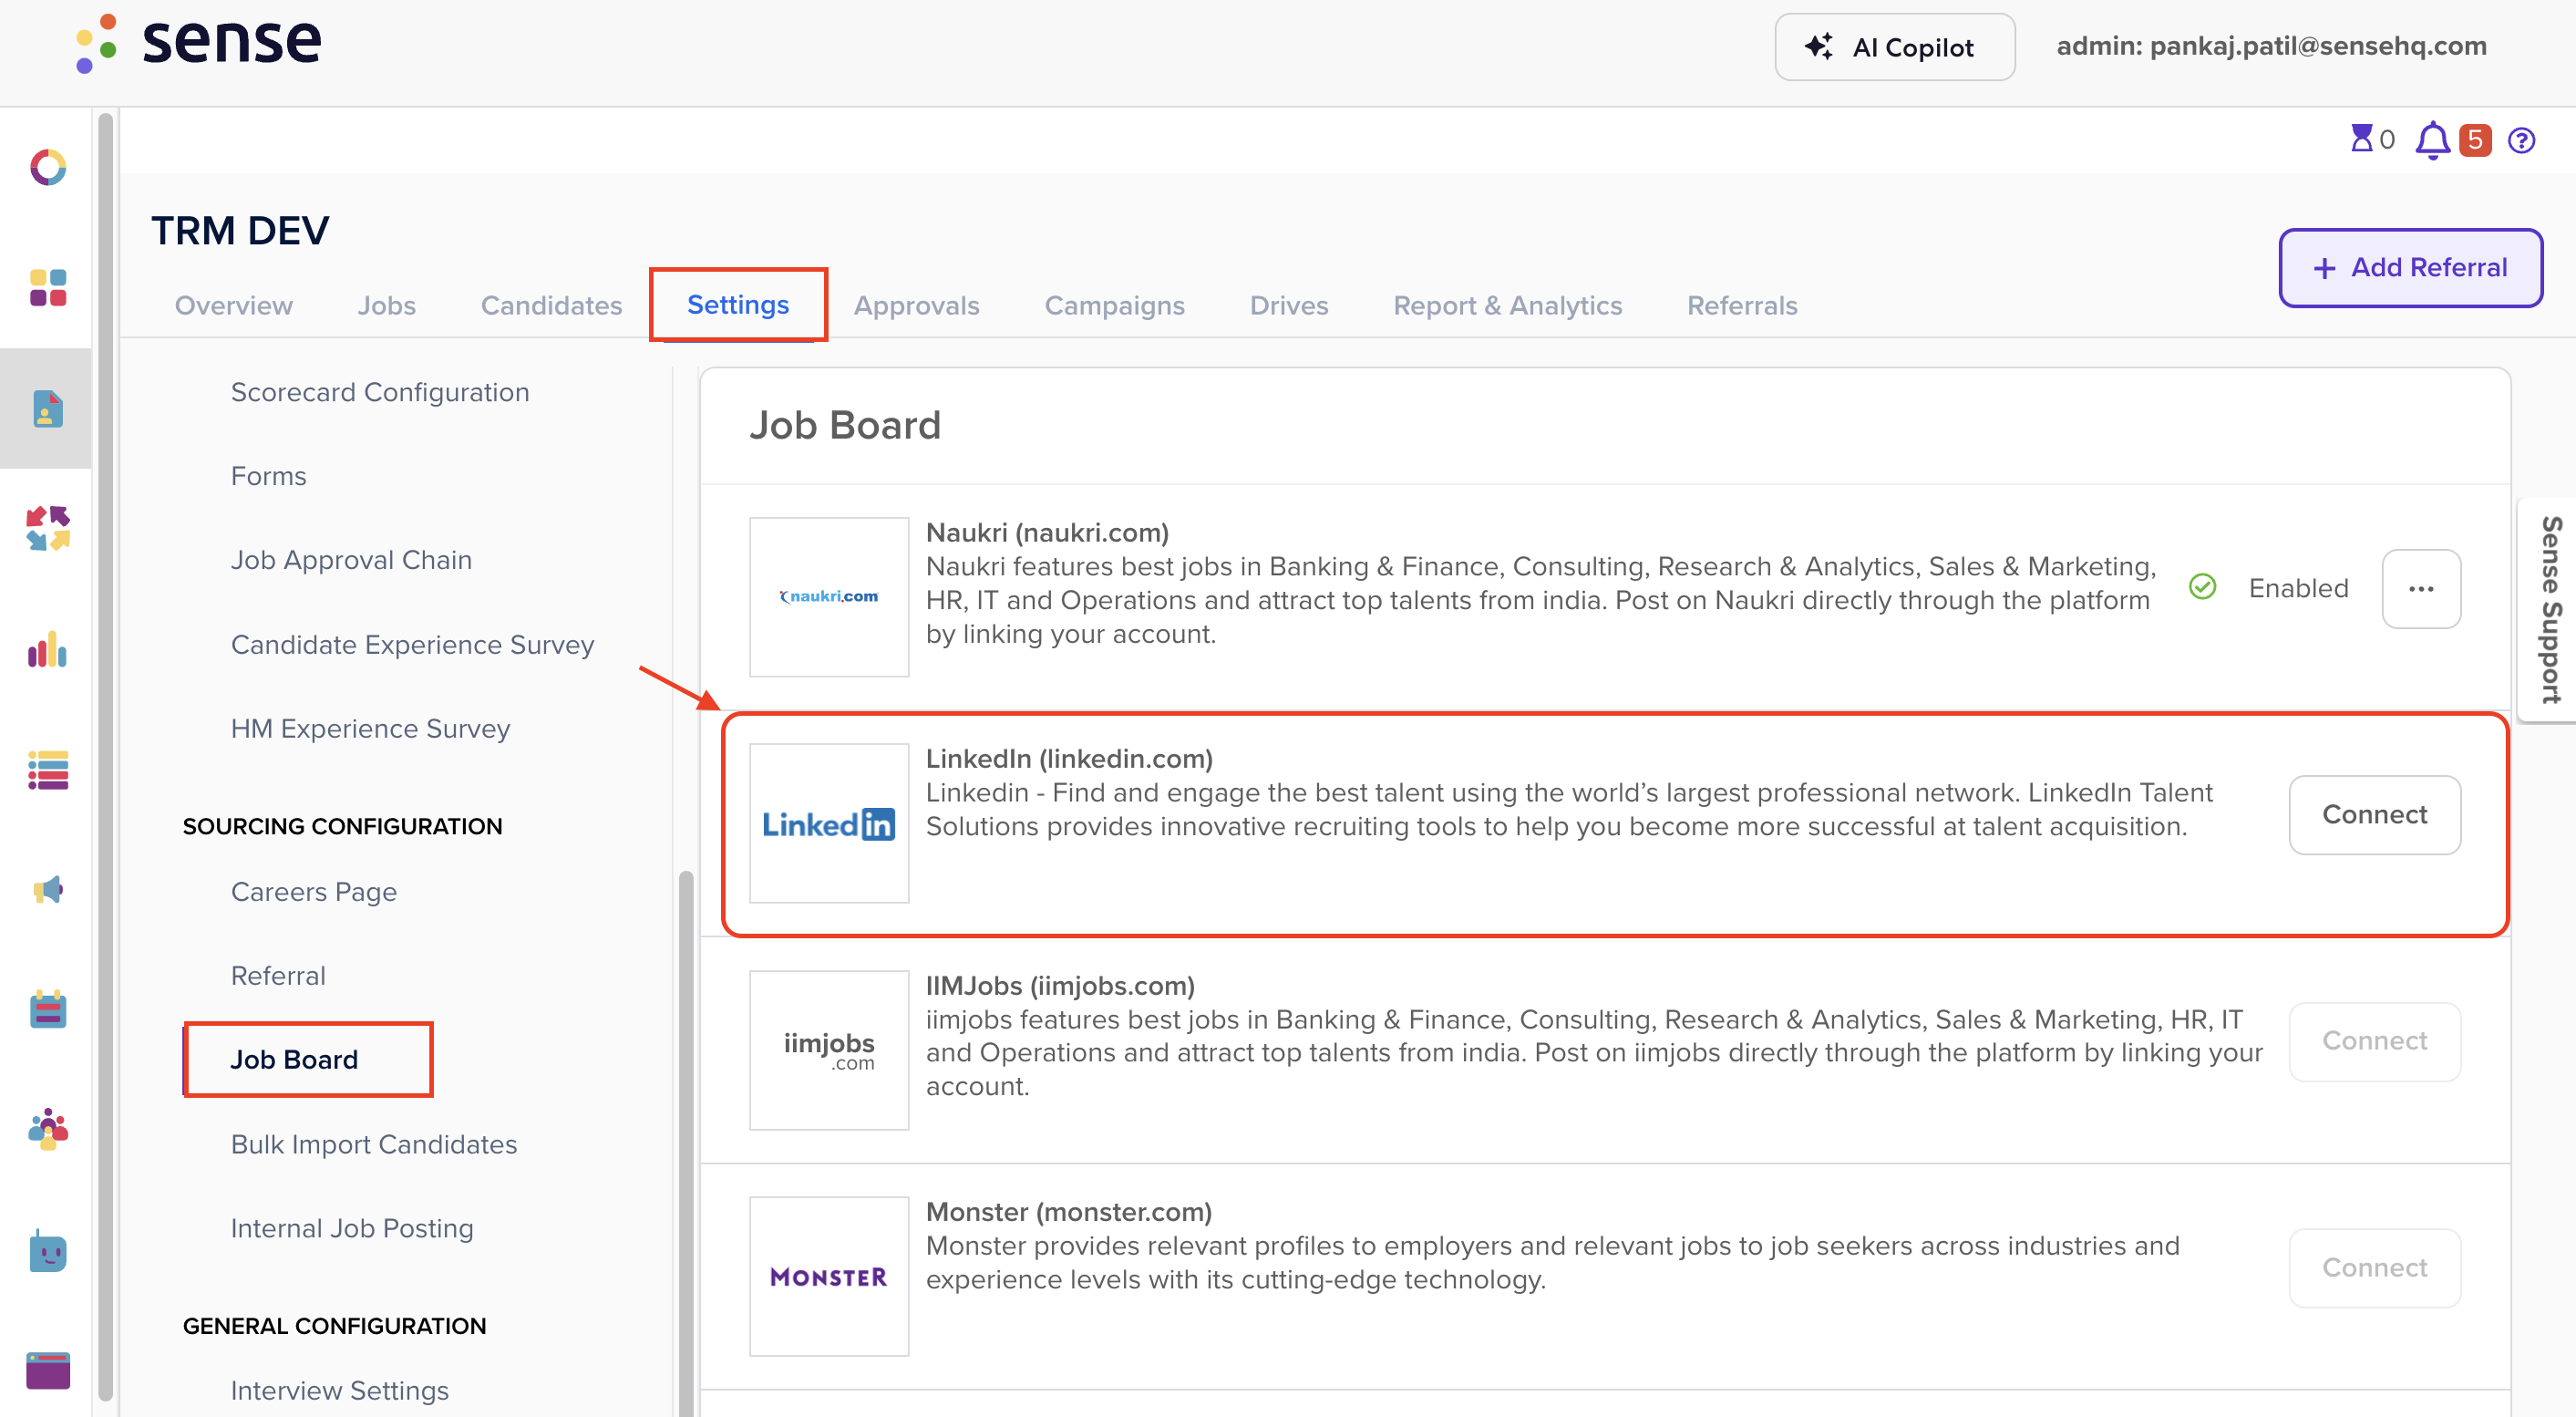Screen dimensions: 2576x1417
Task: Open Internal Job Posting settings
Action: (351, 1228)
